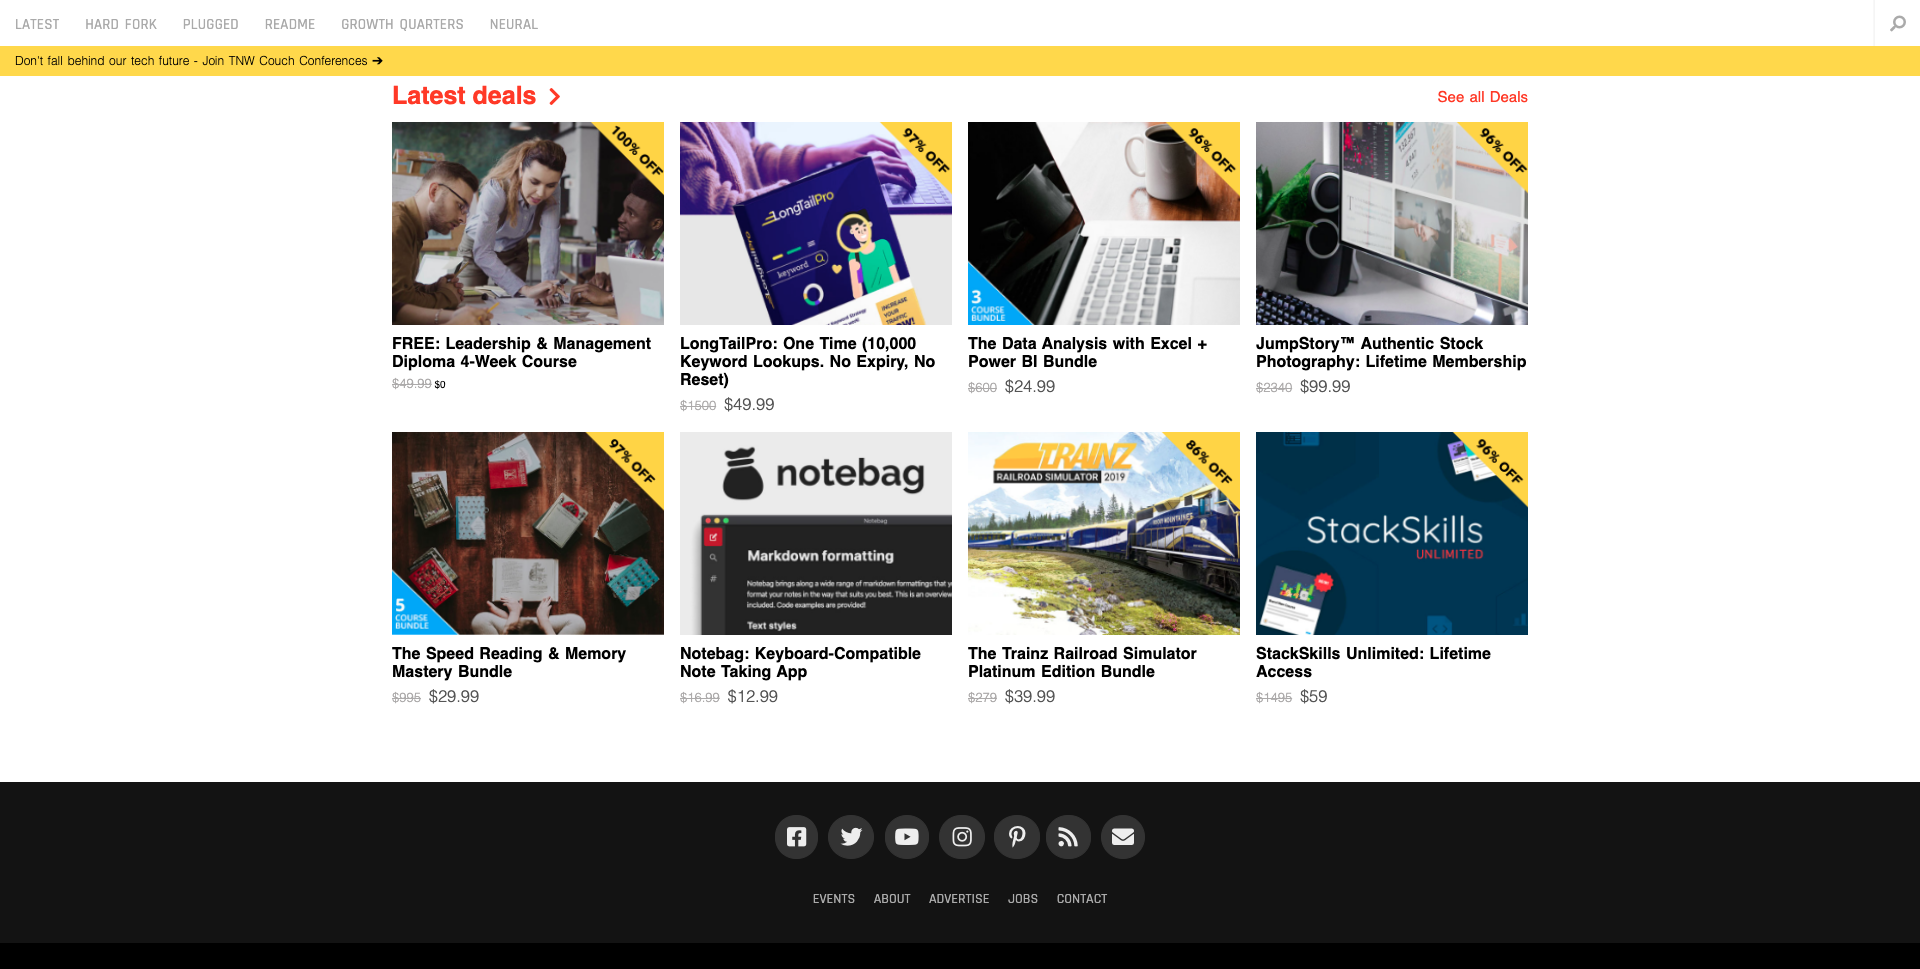Screen dimensions: 1920x969
Task: Click the arrow next to Latest deals
Action: [555, 96]
